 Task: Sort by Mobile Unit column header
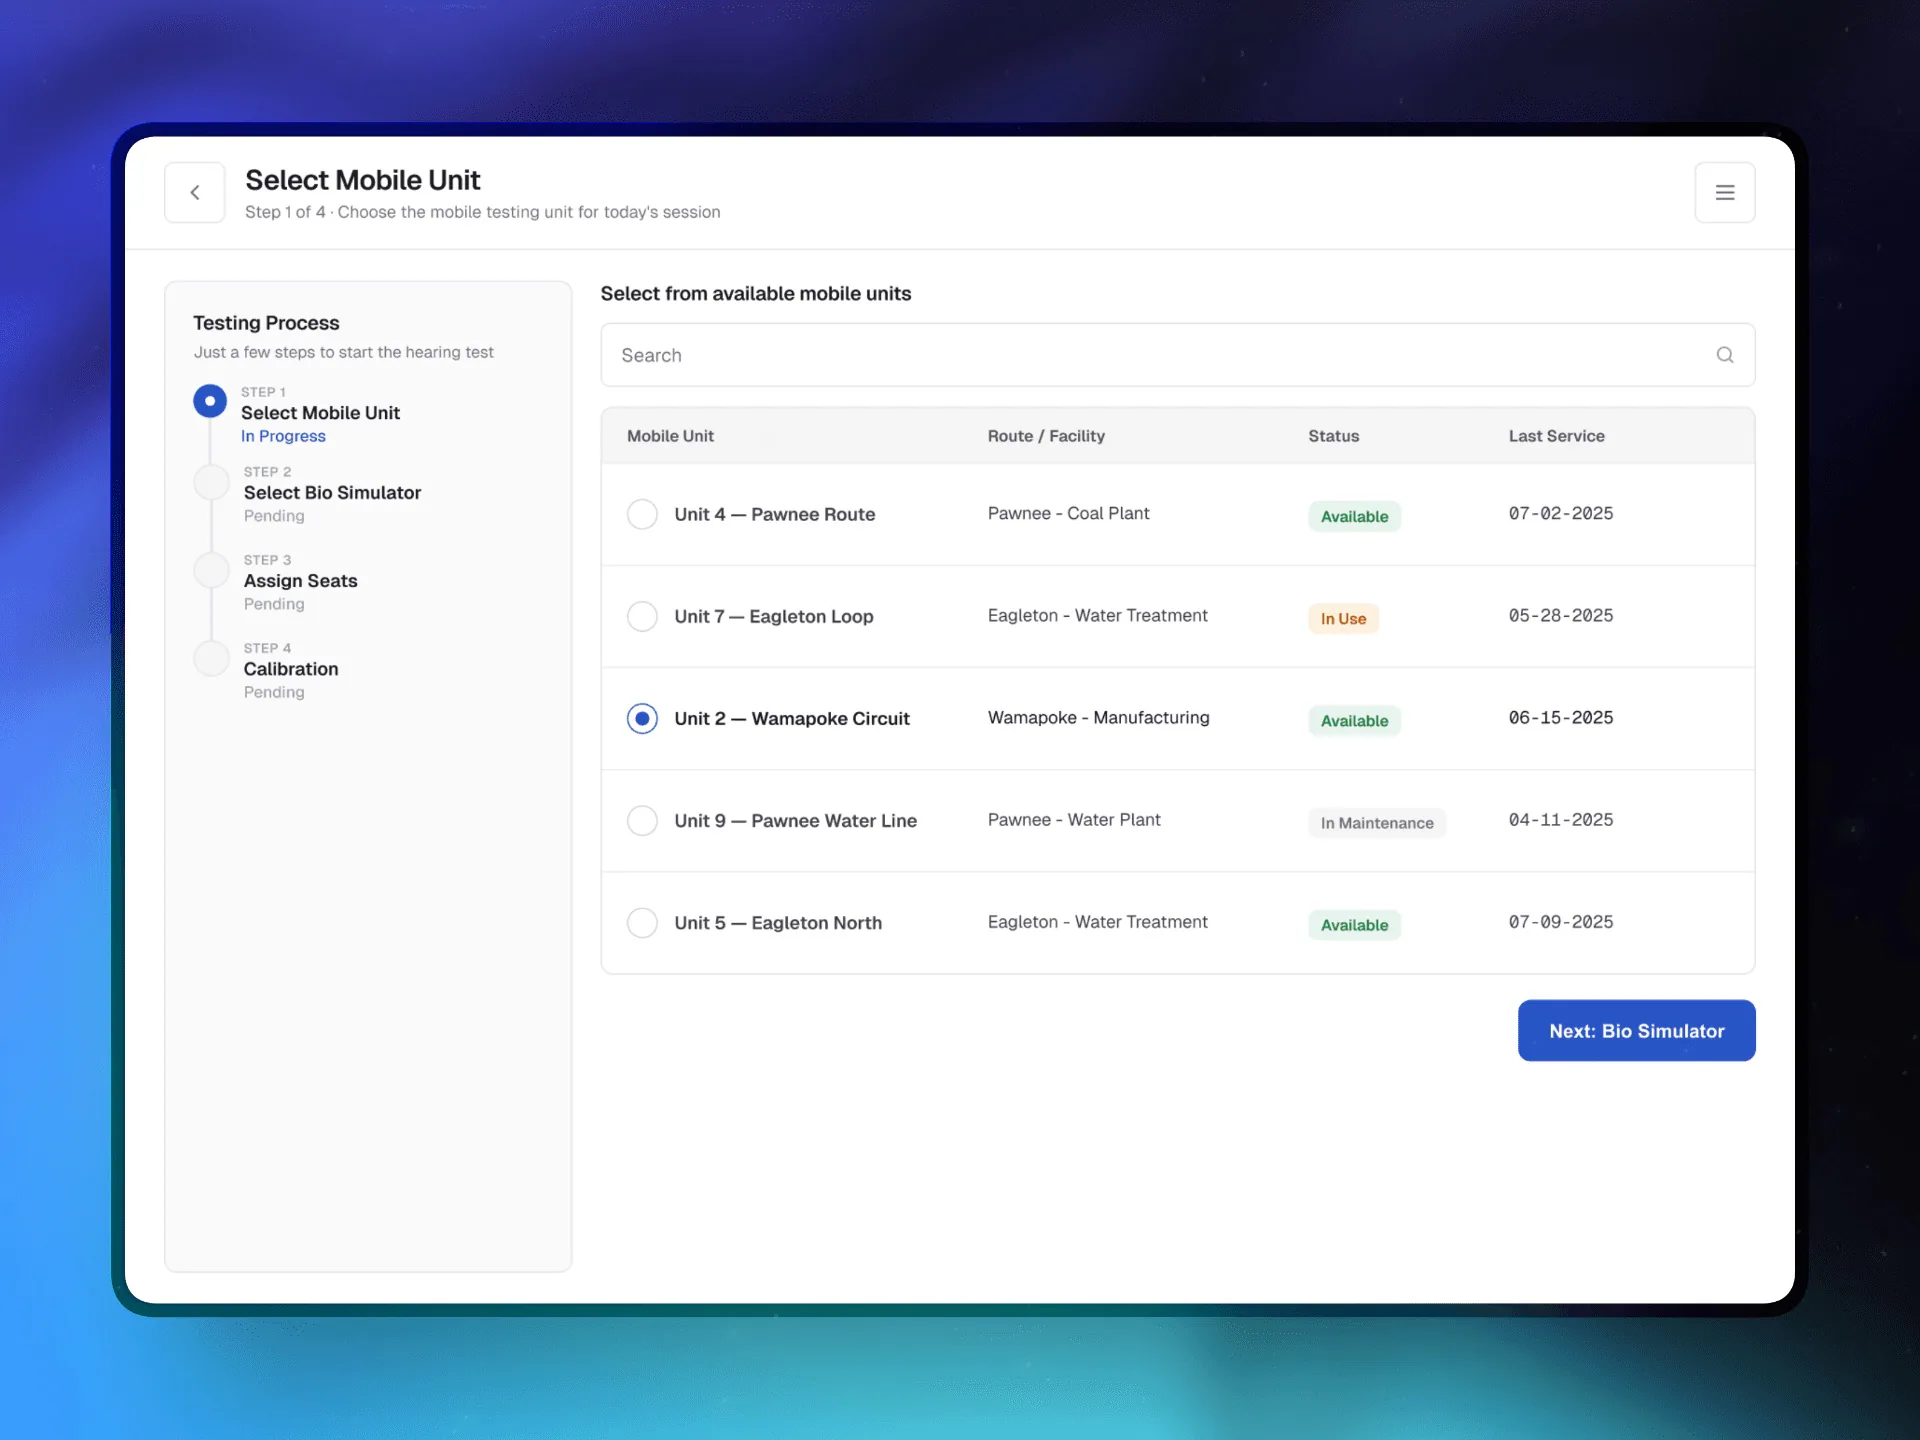[670, 436]
